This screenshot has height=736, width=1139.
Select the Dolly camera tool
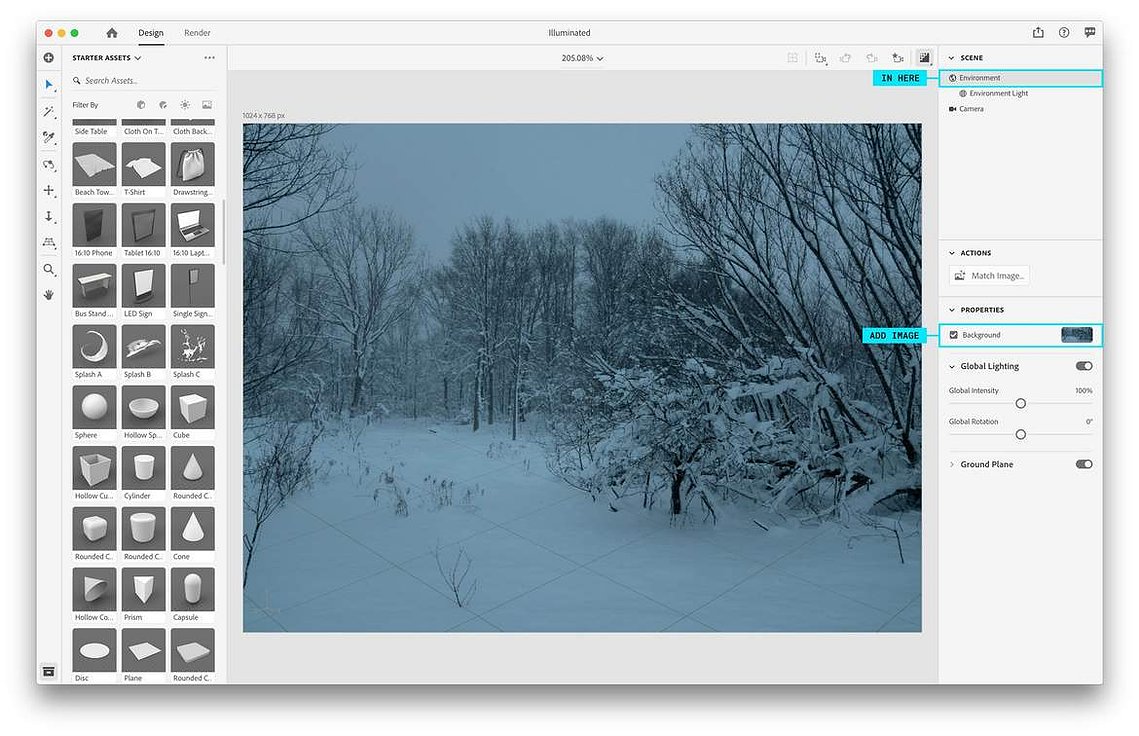click(x=49, y=217)
